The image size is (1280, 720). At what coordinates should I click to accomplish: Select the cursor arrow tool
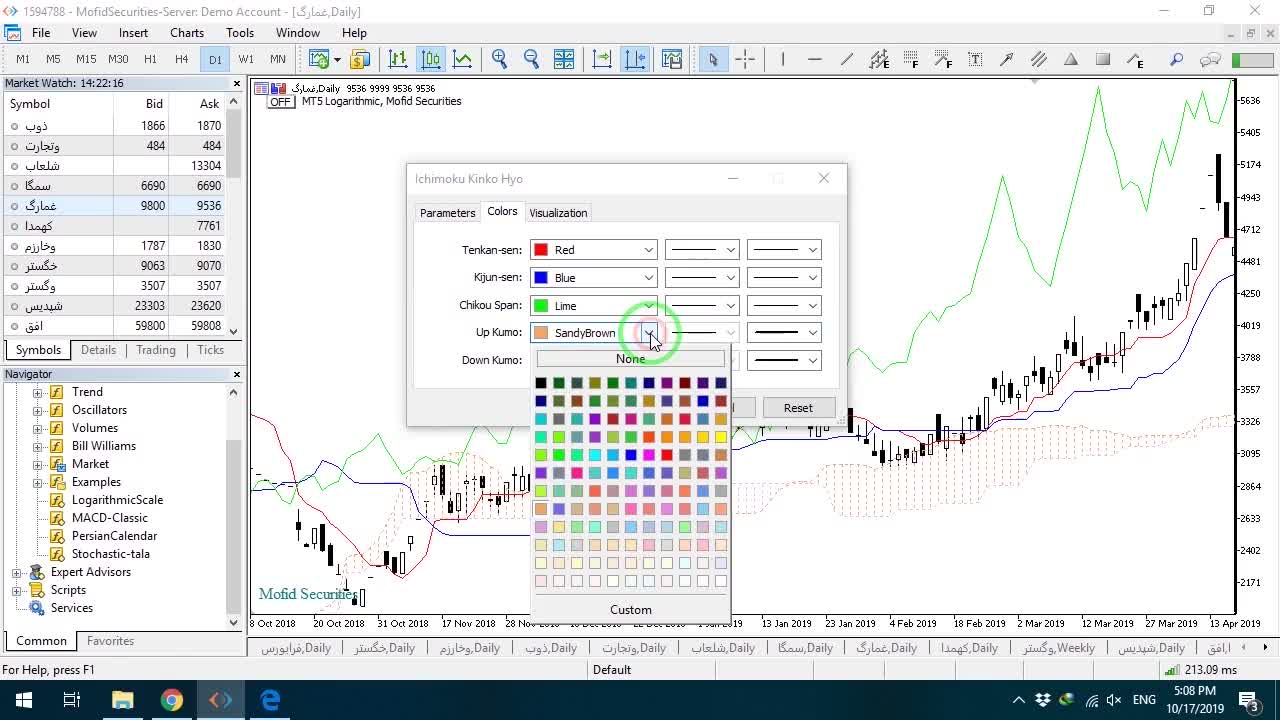pos(713,60)
